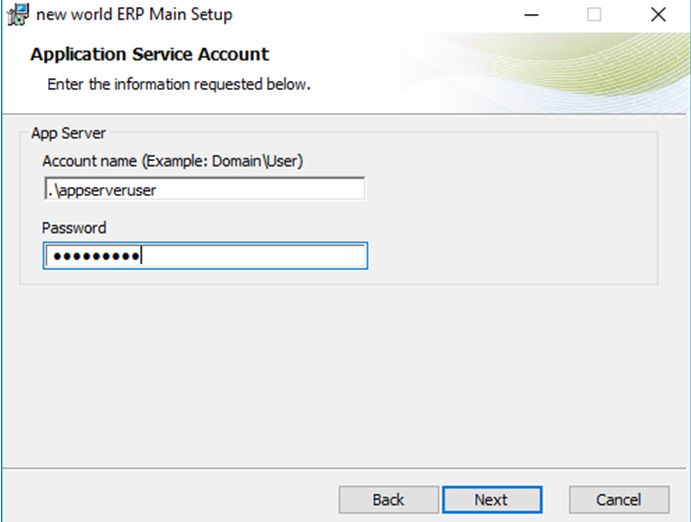The image size is (691, 522).
Task: Click the Next button
Action: tap(492, 500)
